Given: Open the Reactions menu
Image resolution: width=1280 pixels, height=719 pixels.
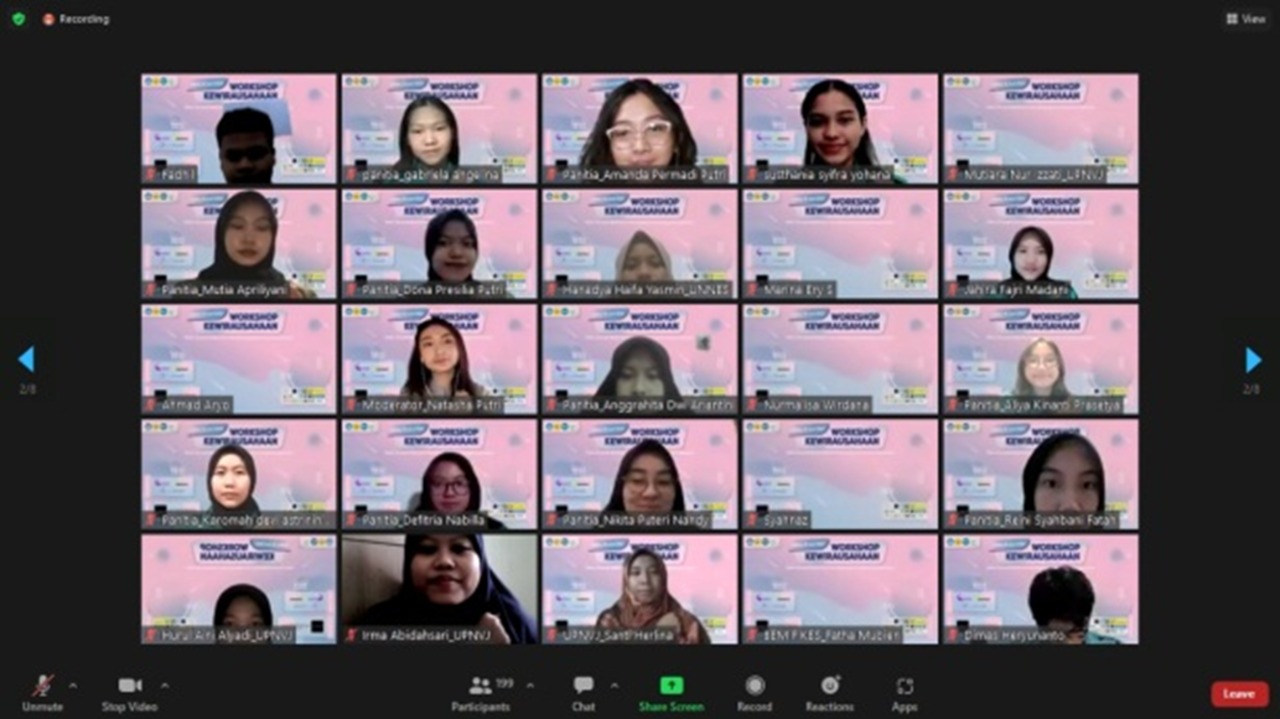Looking at the screenshot, I should [x=829, y=691].
